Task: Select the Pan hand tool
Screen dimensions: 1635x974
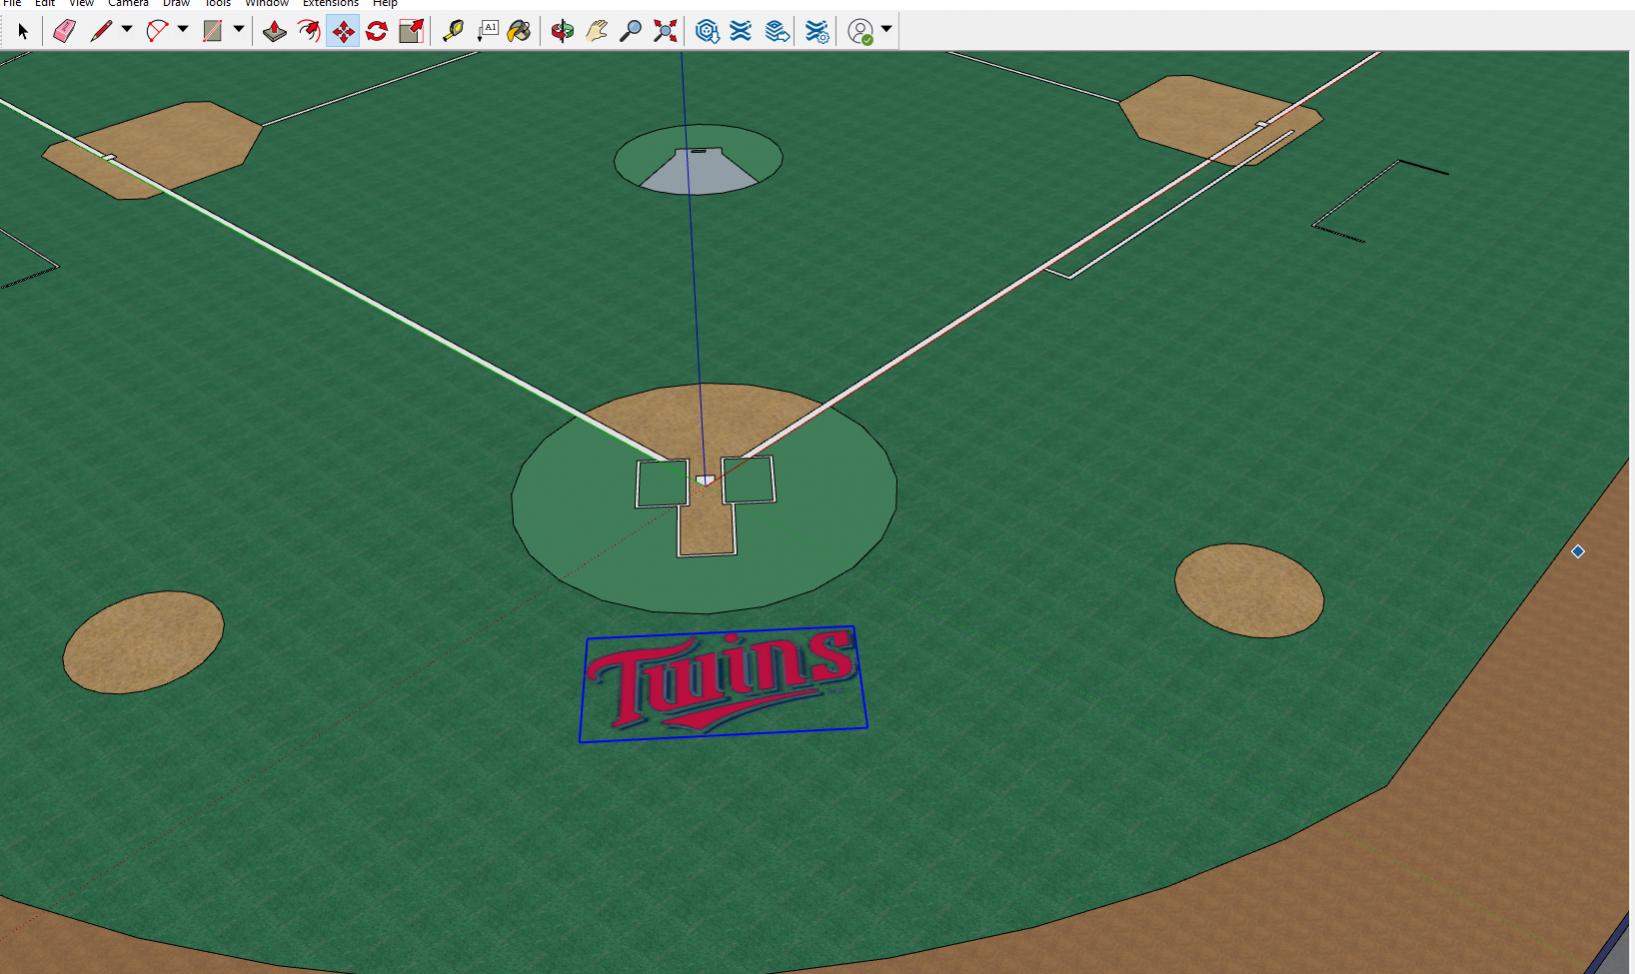Action: pyautogui.click(x=597, y=31)
